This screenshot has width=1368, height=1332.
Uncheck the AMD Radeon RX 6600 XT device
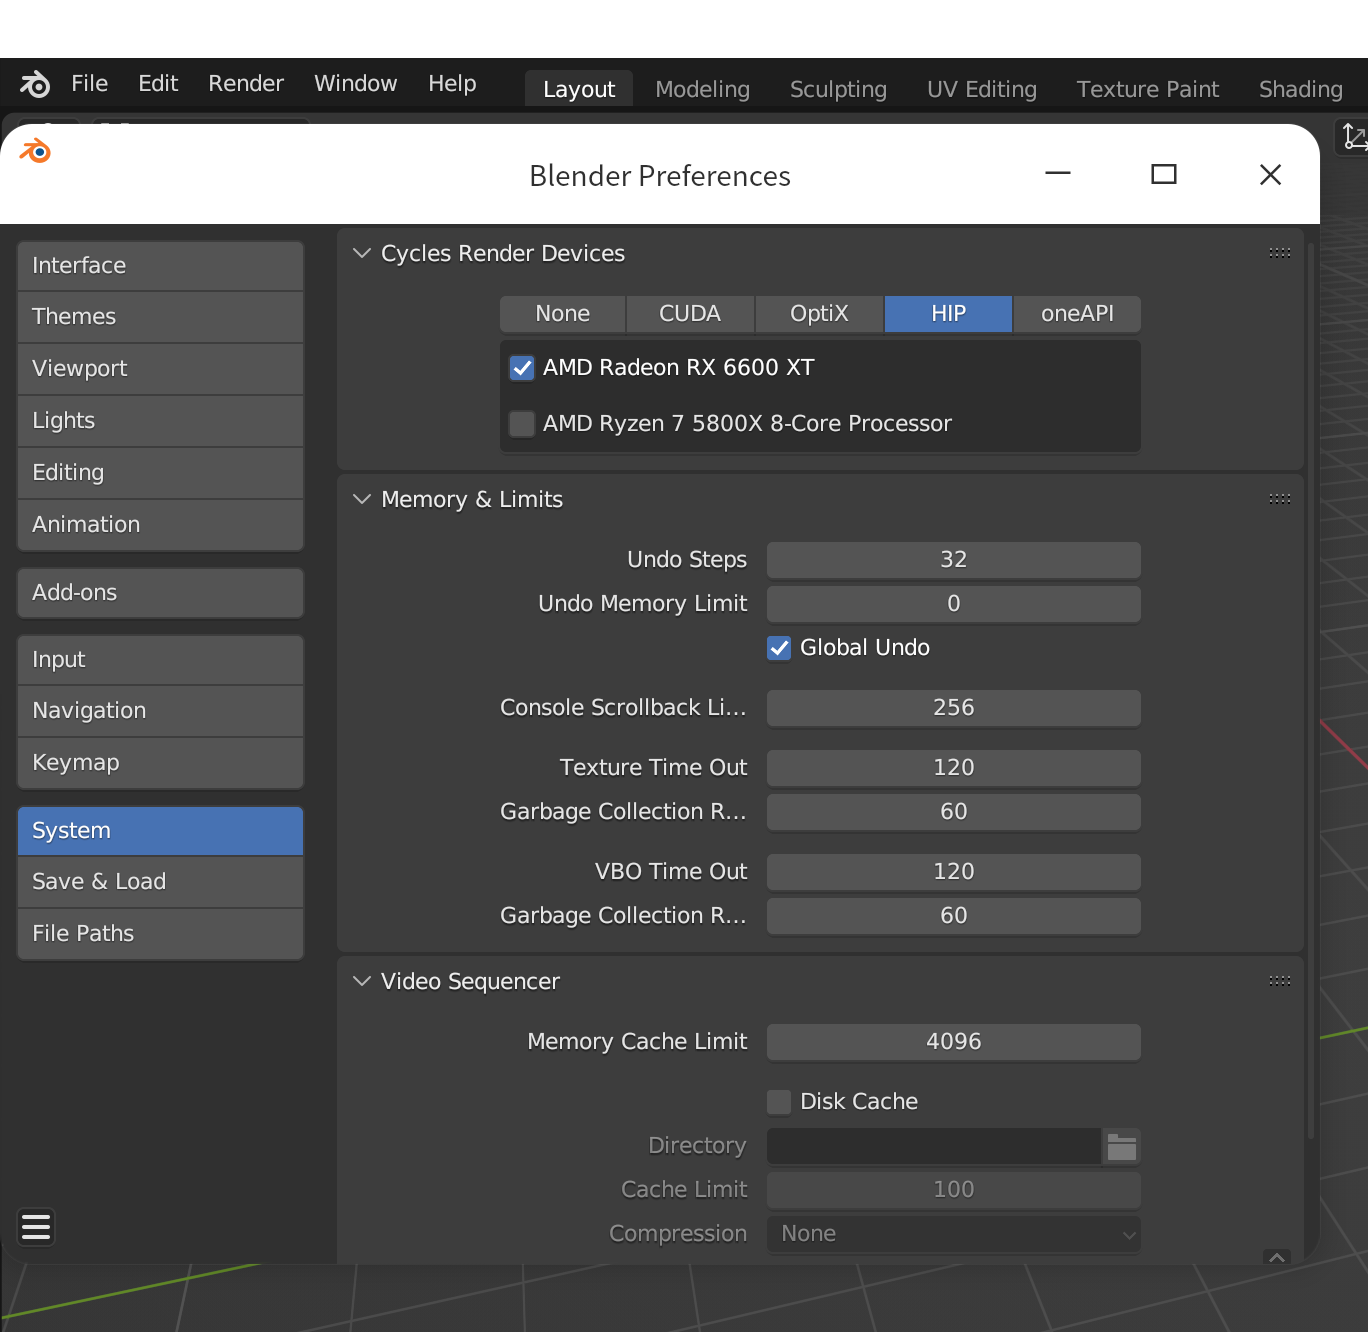tap(522, 368)
